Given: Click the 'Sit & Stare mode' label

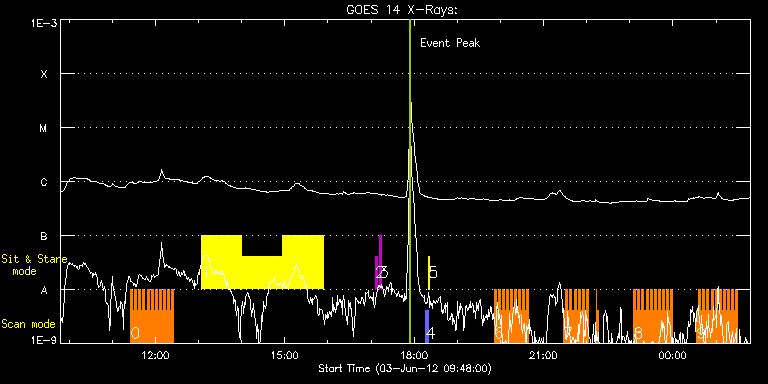Looking at the screenshot, I should [34, 264].
